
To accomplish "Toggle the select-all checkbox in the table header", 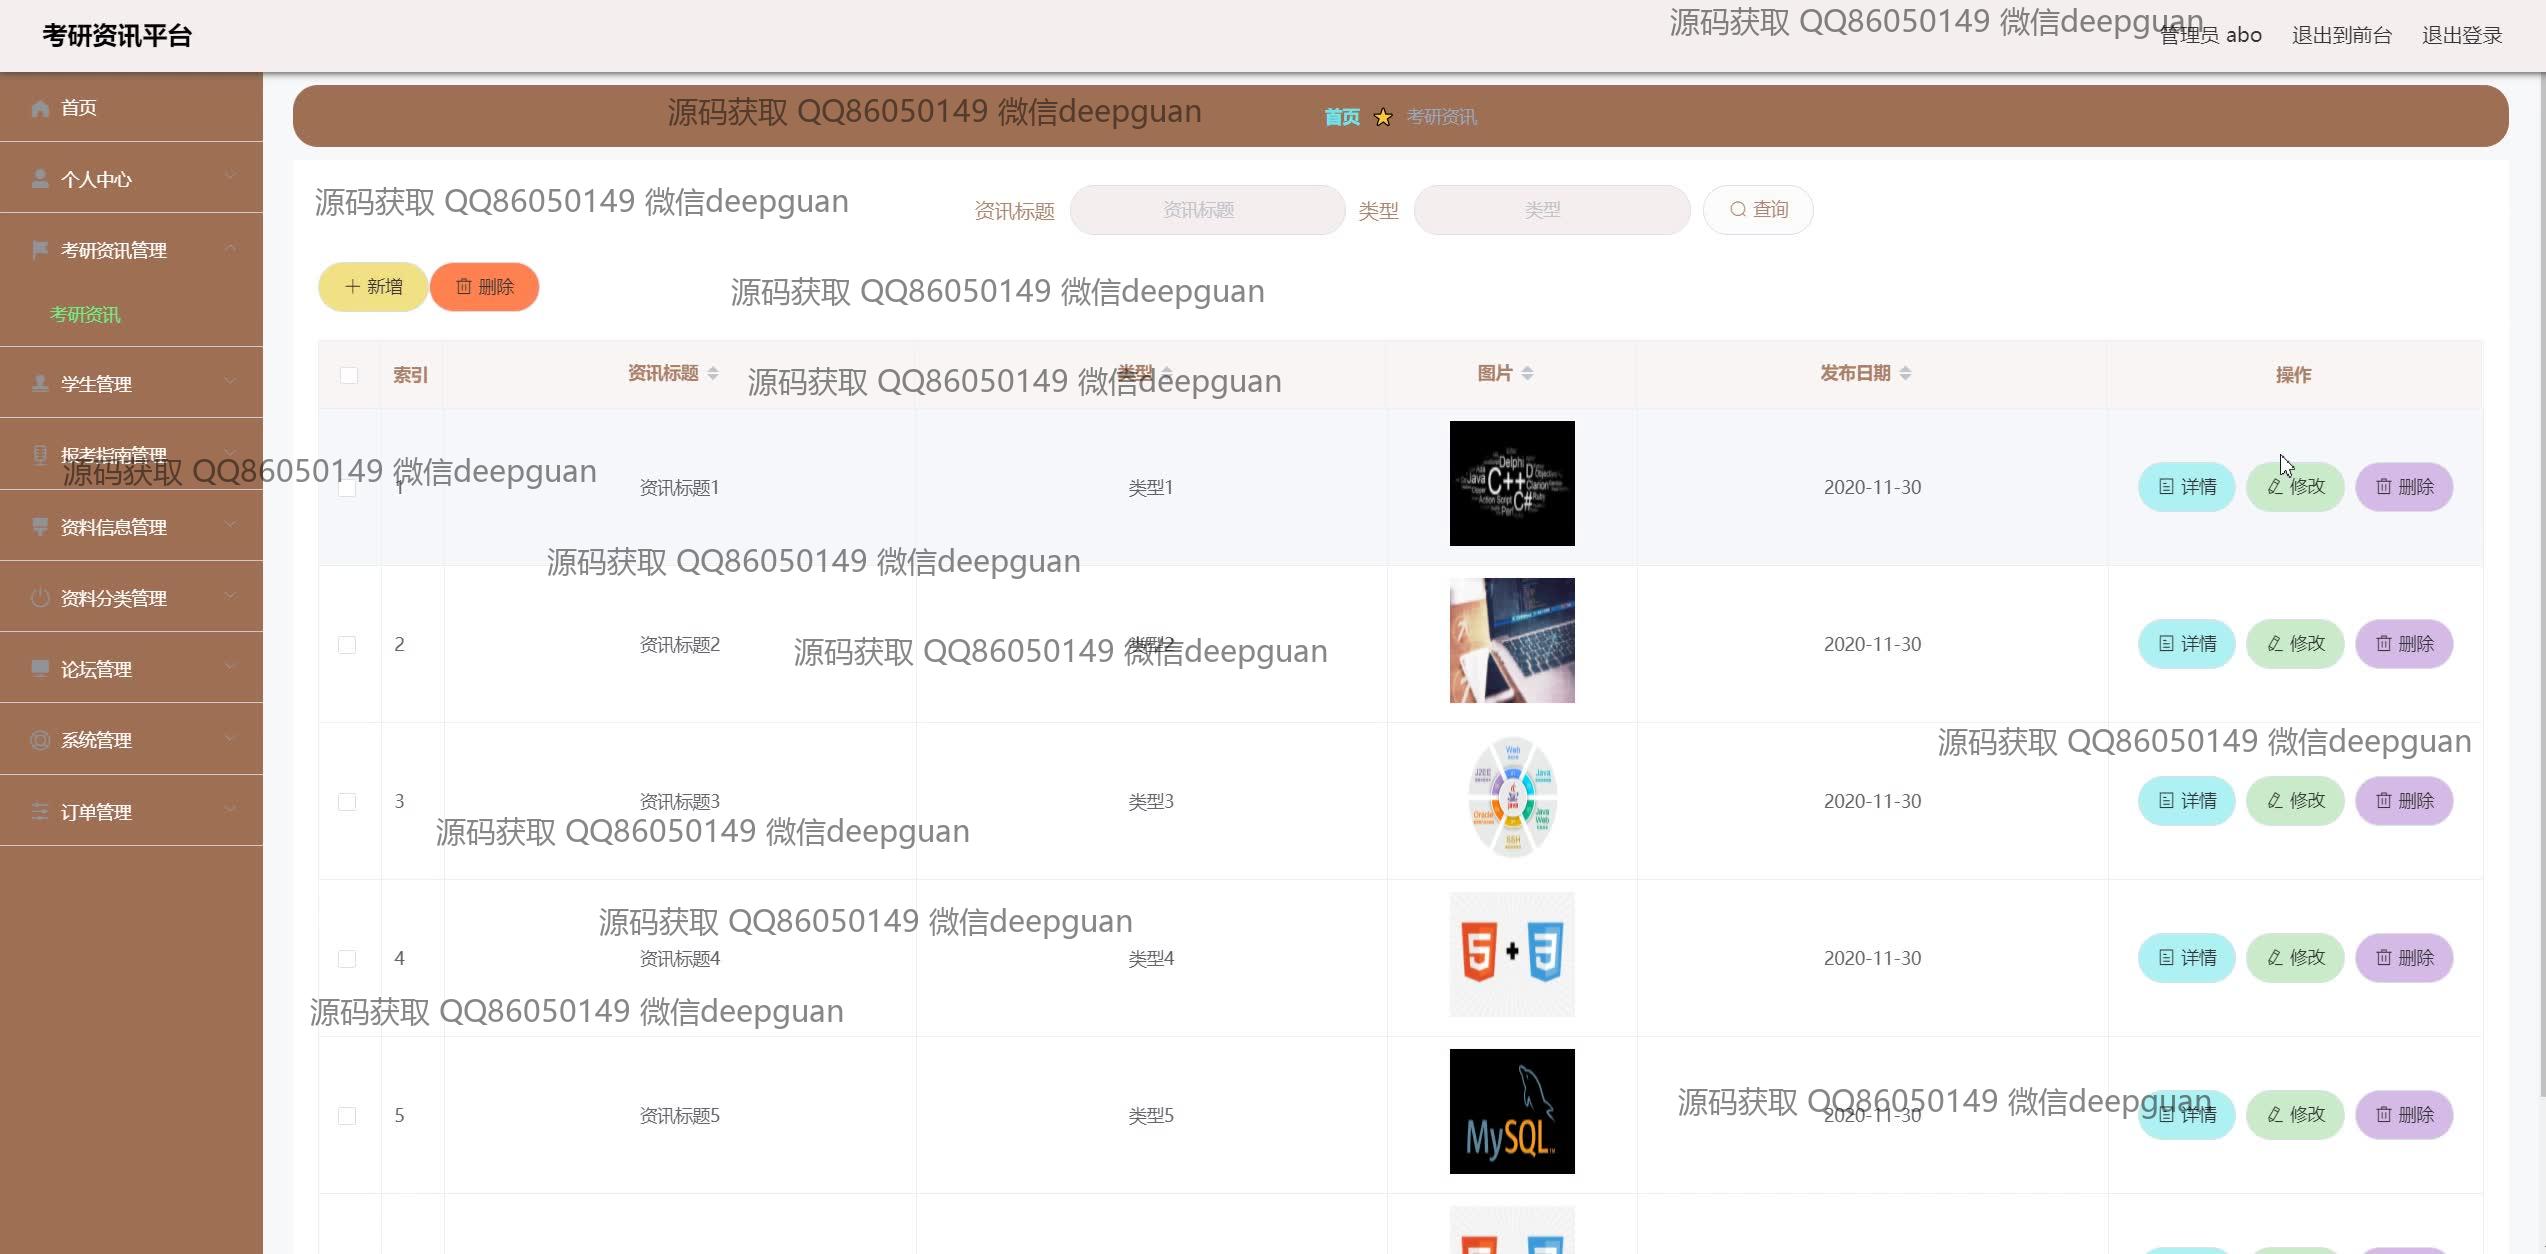I will 348,375.
